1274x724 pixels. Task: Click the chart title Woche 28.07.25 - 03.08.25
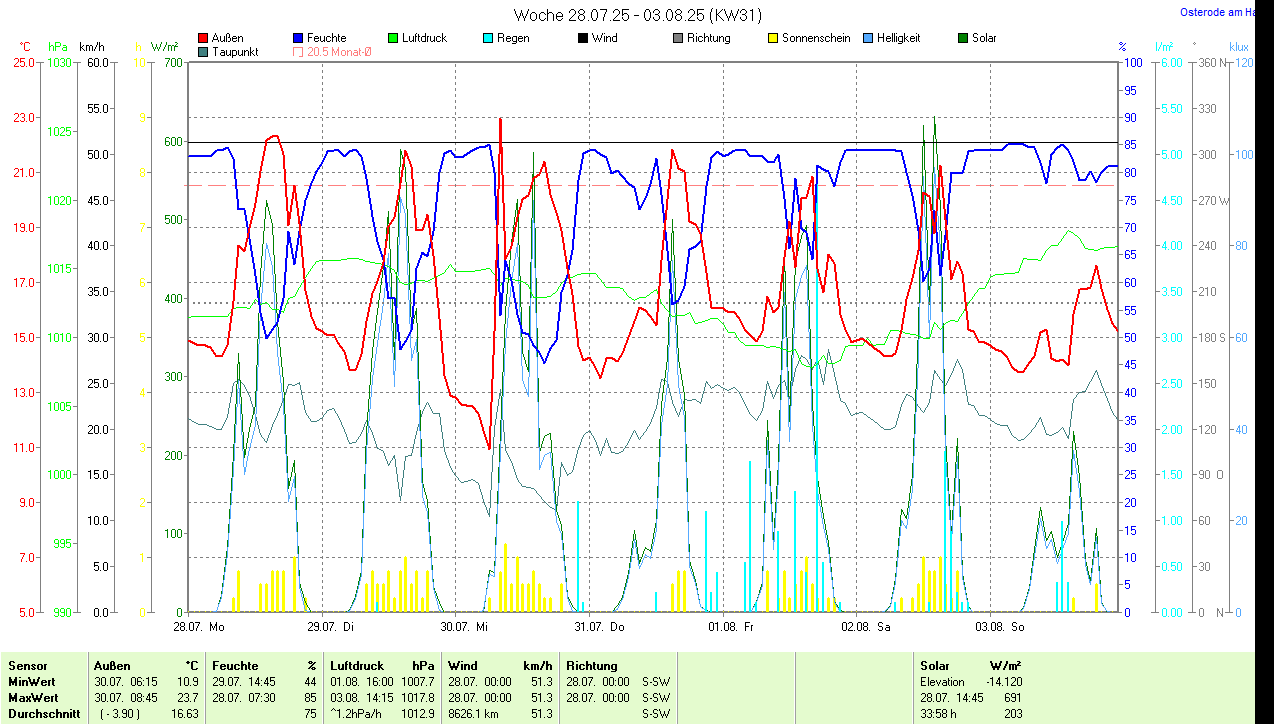pyautogui.click(x=622, y=15)
